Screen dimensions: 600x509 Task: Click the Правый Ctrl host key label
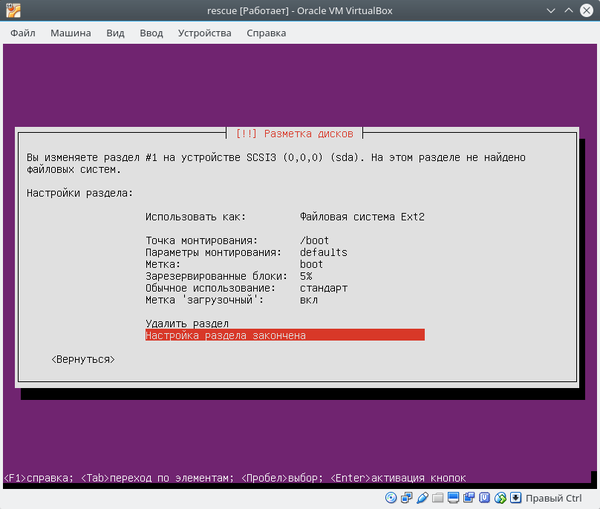click(553, 498)
